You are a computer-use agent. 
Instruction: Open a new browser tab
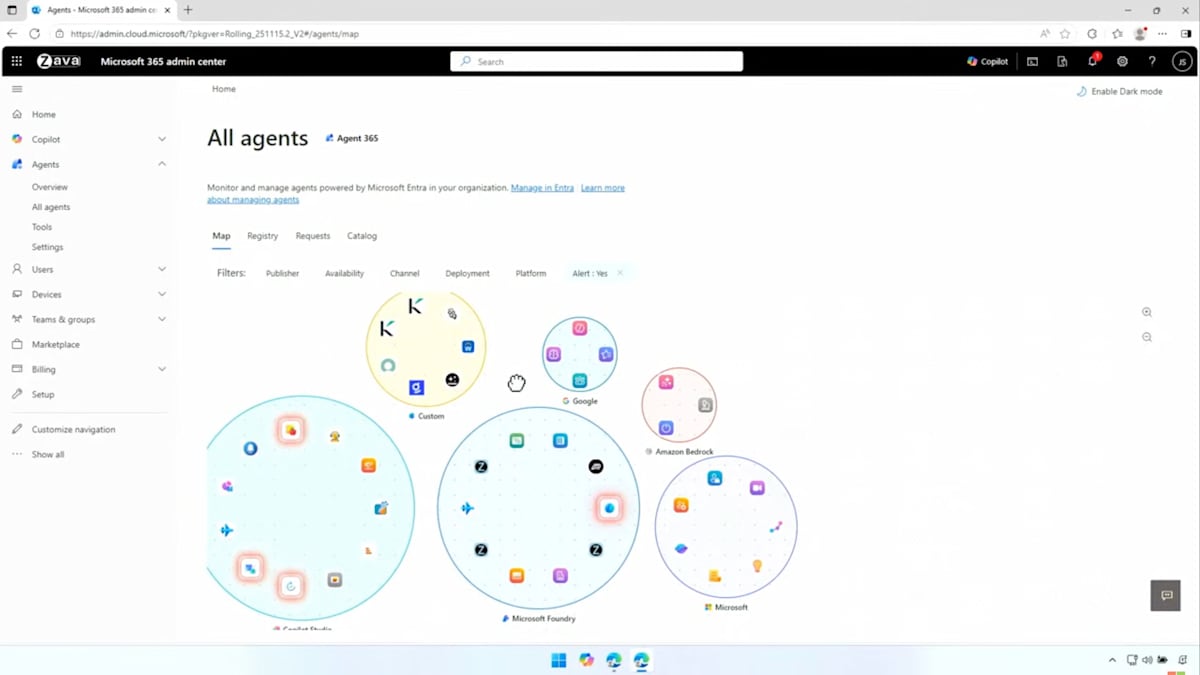tap(188, 10)
